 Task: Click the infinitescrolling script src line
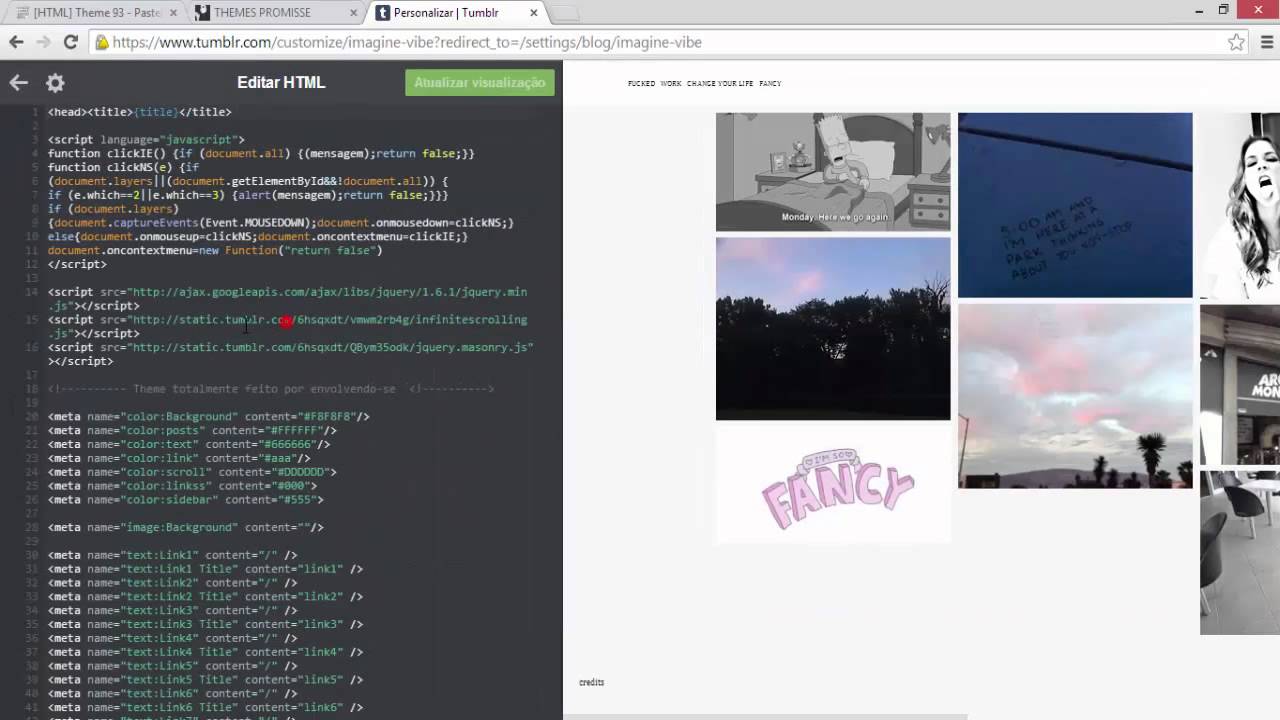(x=287, y=326)
